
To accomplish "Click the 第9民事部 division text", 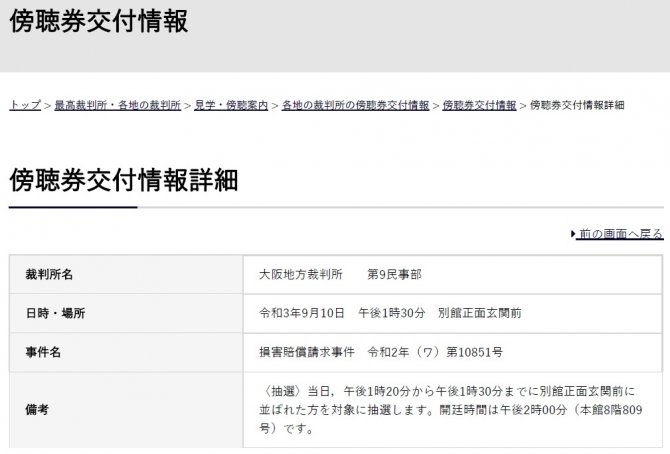I will [401, 274].
